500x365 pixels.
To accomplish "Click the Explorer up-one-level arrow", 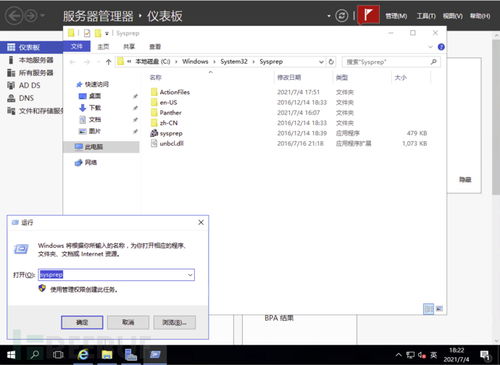I will coord(108,62).
